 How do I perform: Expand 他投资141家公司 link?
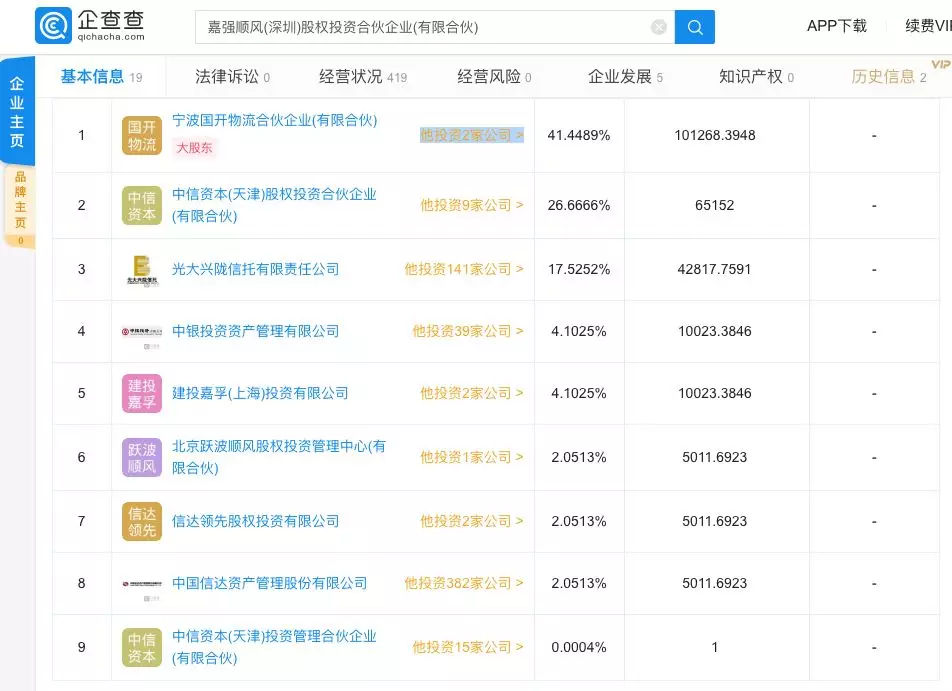pos(464,269)
